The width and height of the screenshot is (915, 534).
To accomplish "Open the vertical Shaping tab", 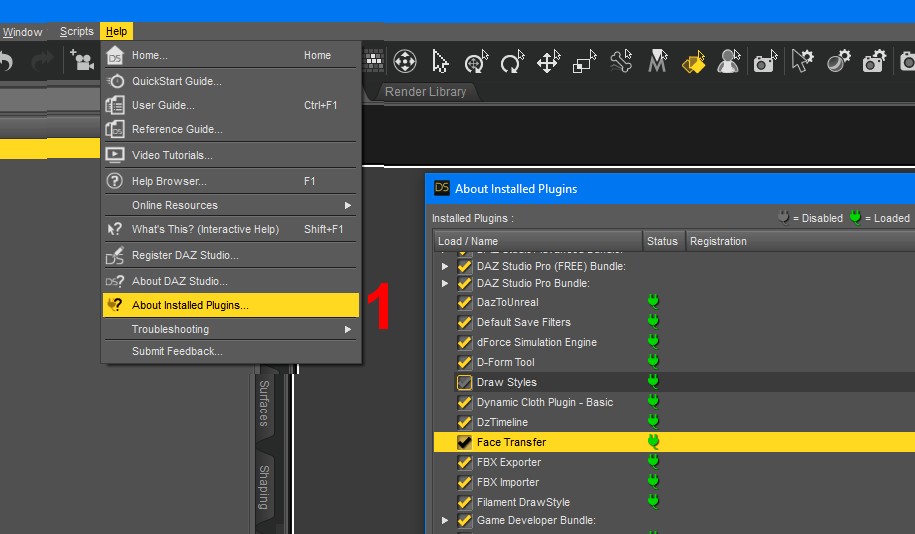I will pyautogui.click(x=264, y=487).
